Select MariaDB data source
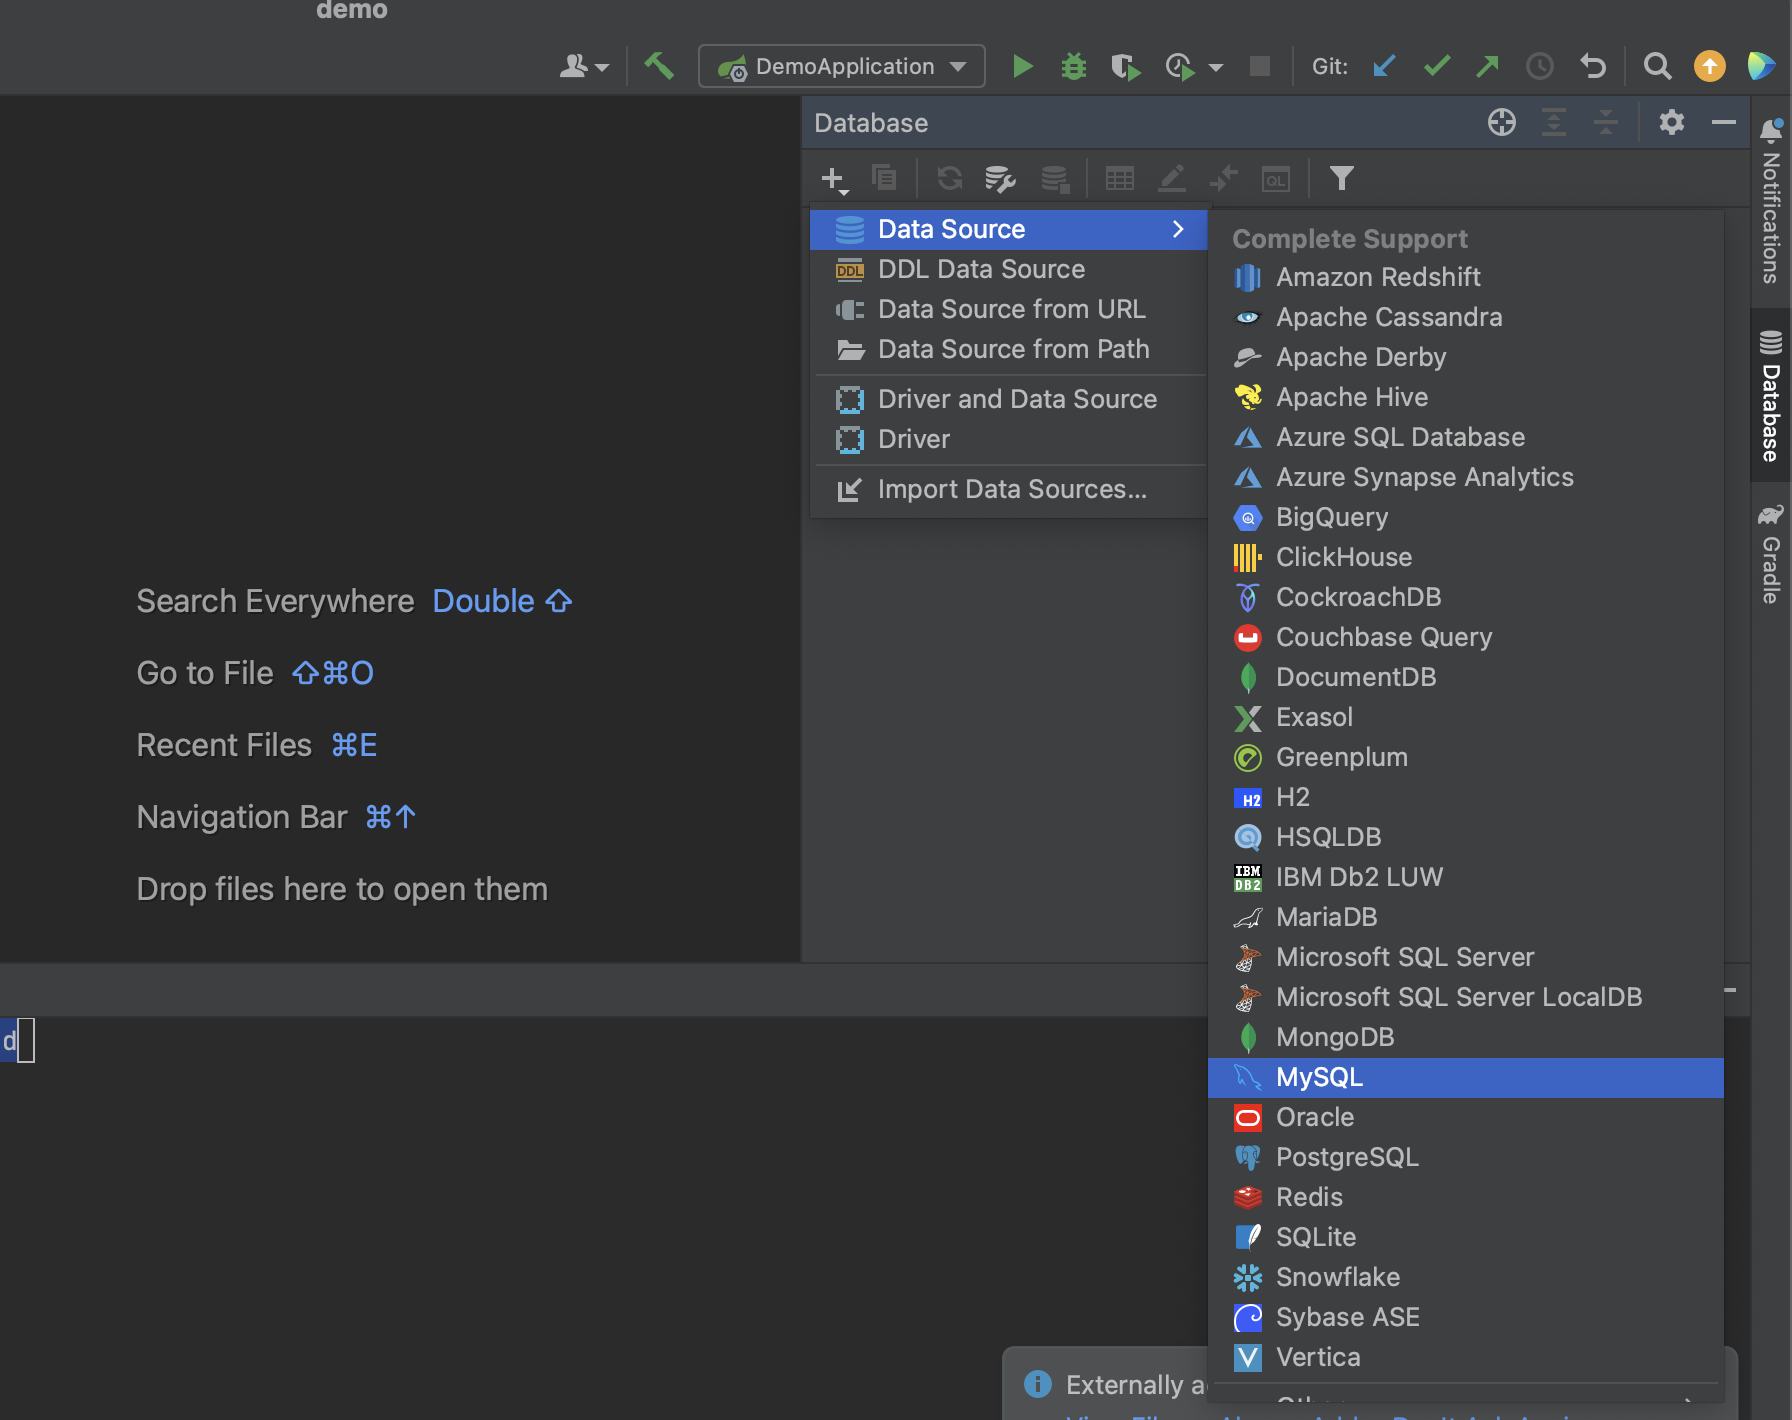The width and height of the screenshot is (1792, 1420). click(1466, 917)
